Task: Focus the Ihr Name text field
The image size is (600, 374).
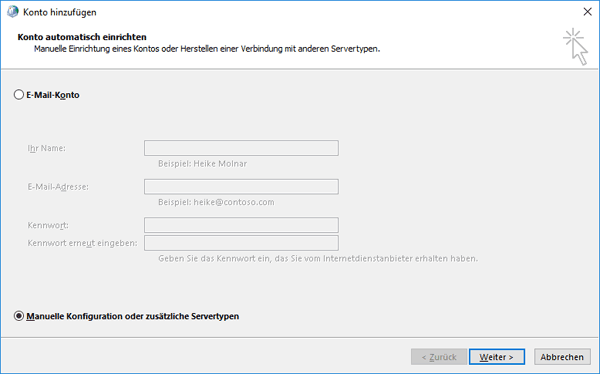Action: tap(241, 148)
